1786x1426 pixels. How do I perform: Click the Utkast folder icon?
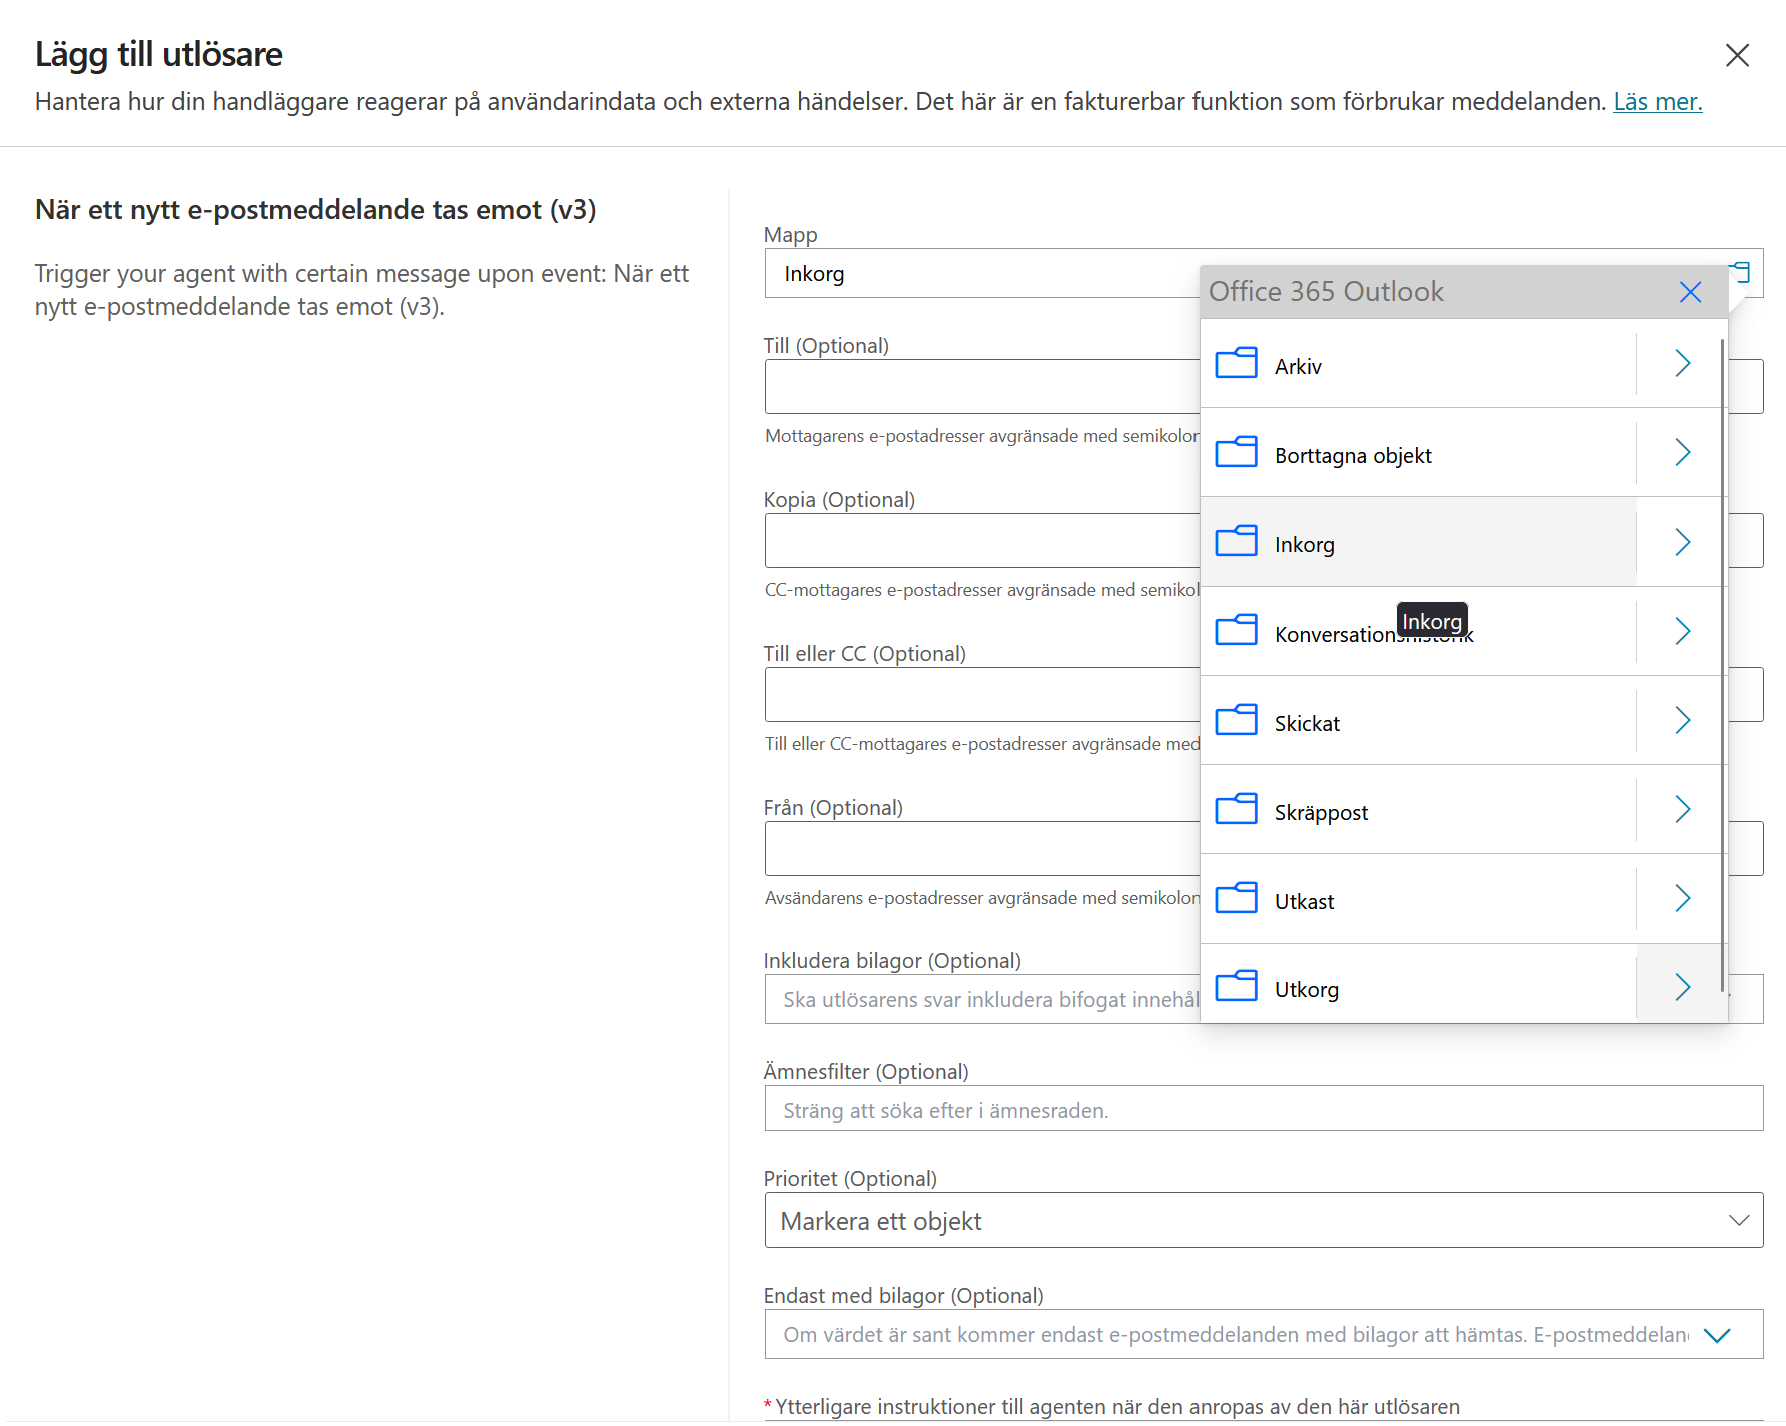point(1236,898)
